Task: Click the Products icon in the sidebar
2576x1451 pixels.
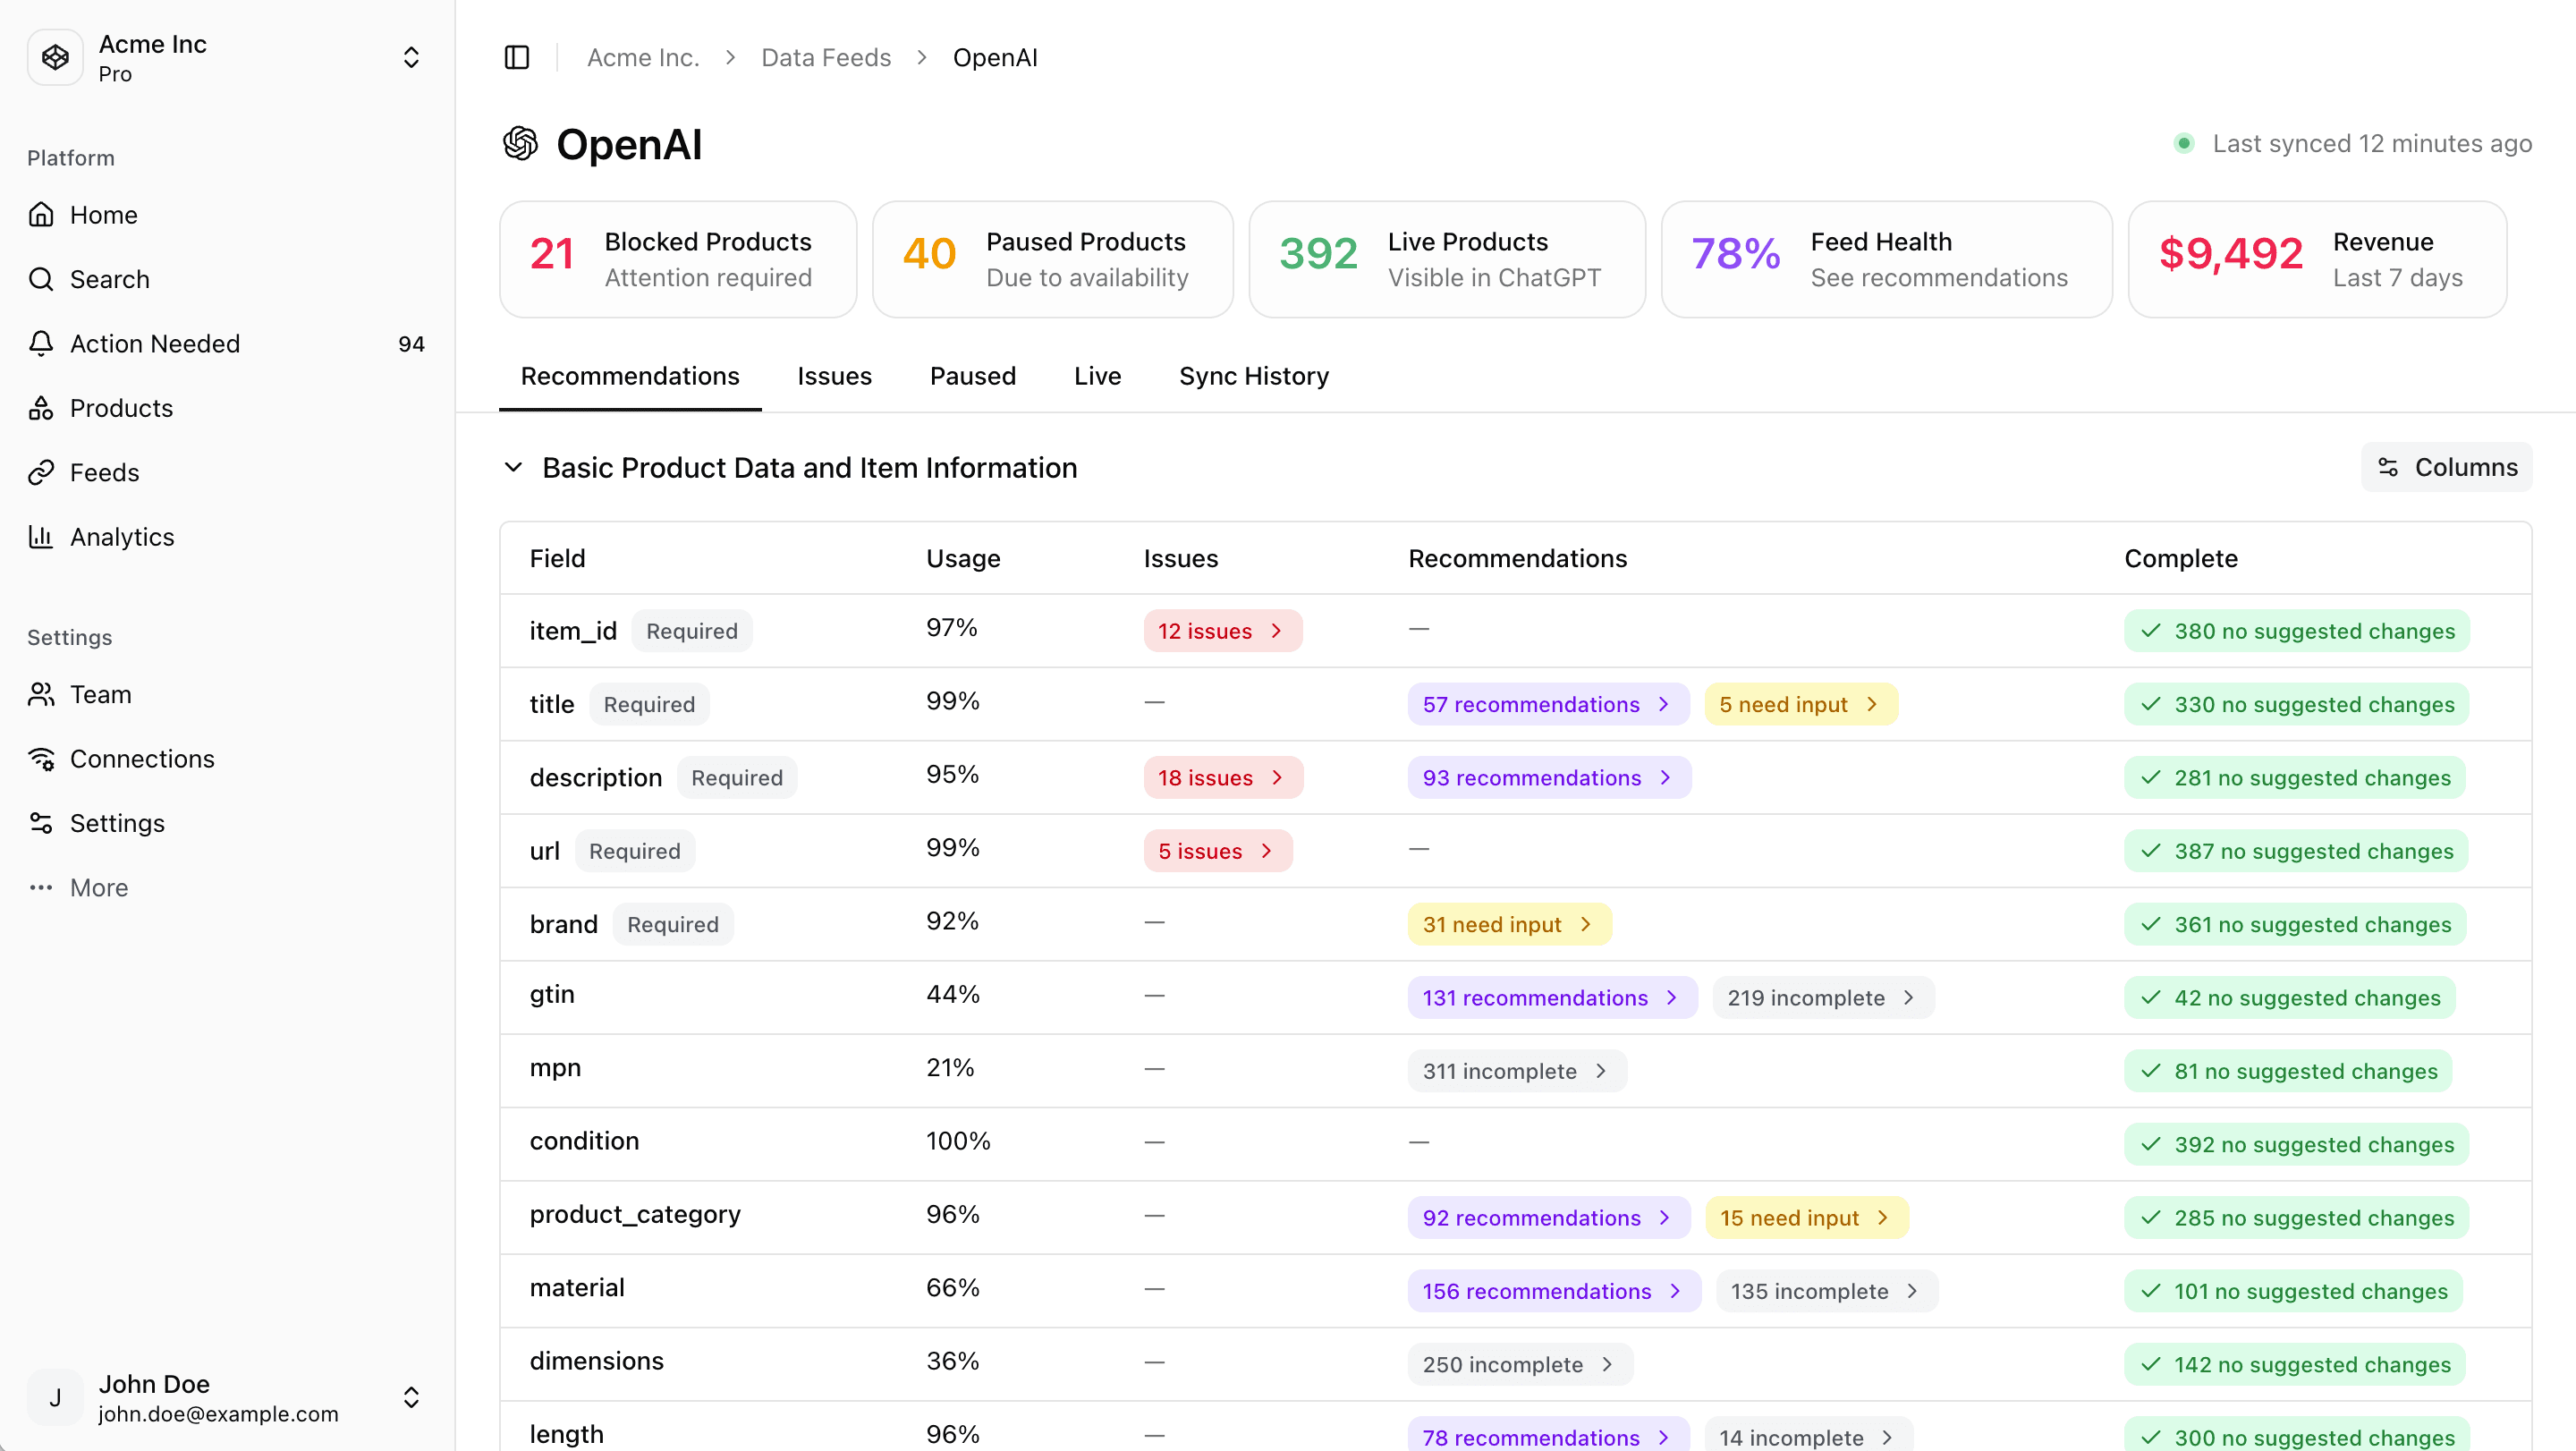Action: (41, 407)
